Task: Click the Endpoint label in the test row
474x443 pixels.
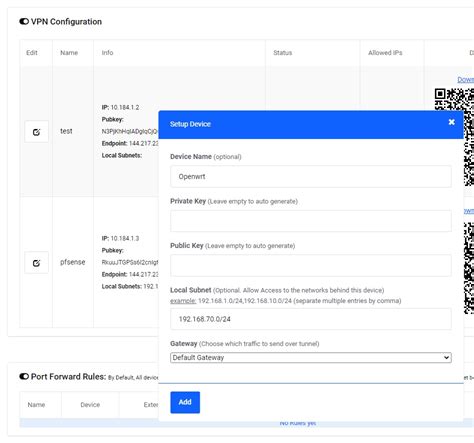Action: tap(114, 143)
